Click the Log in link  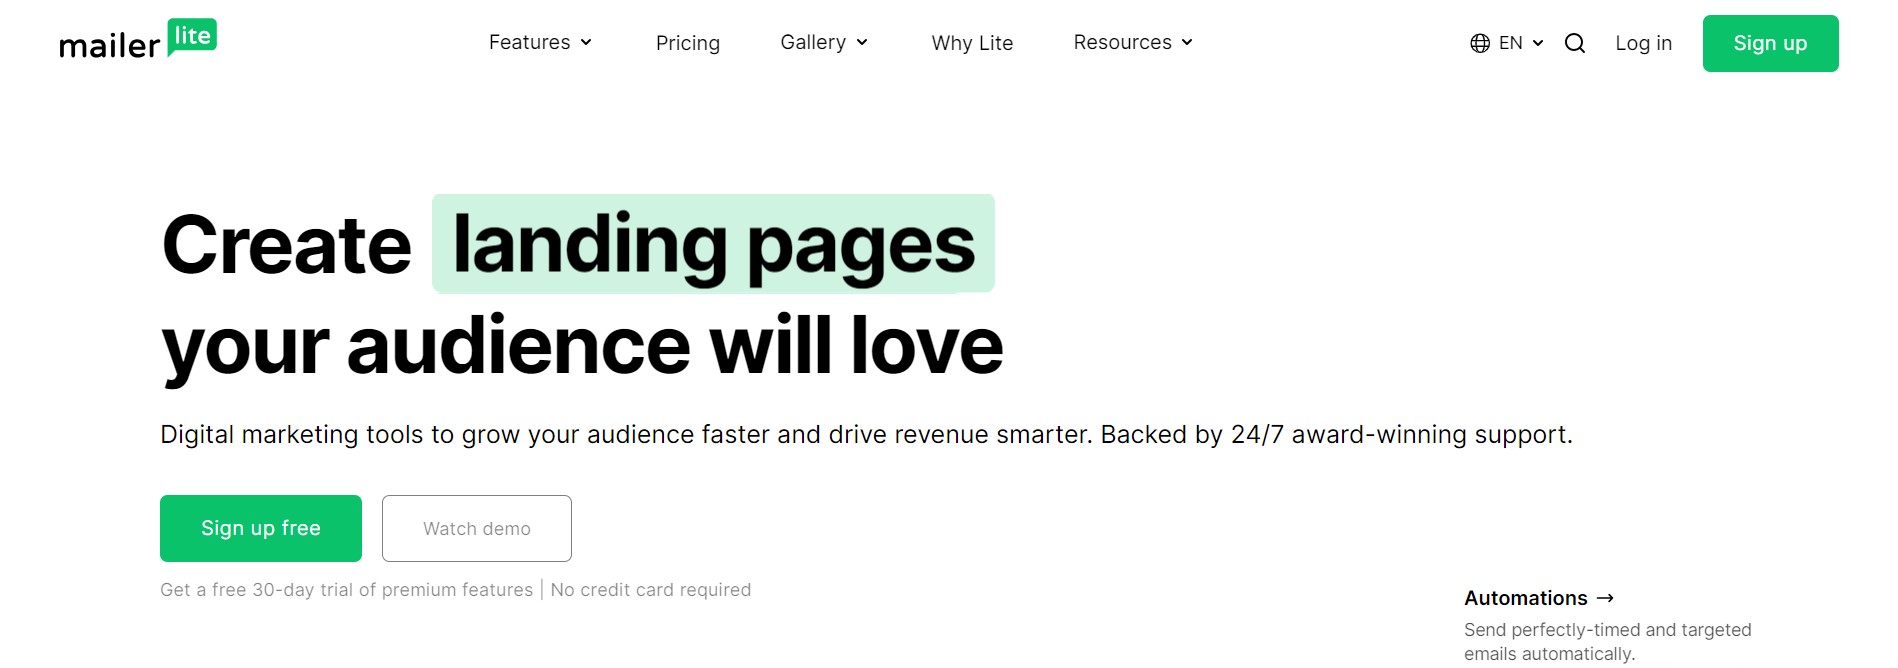point(1643,43)
